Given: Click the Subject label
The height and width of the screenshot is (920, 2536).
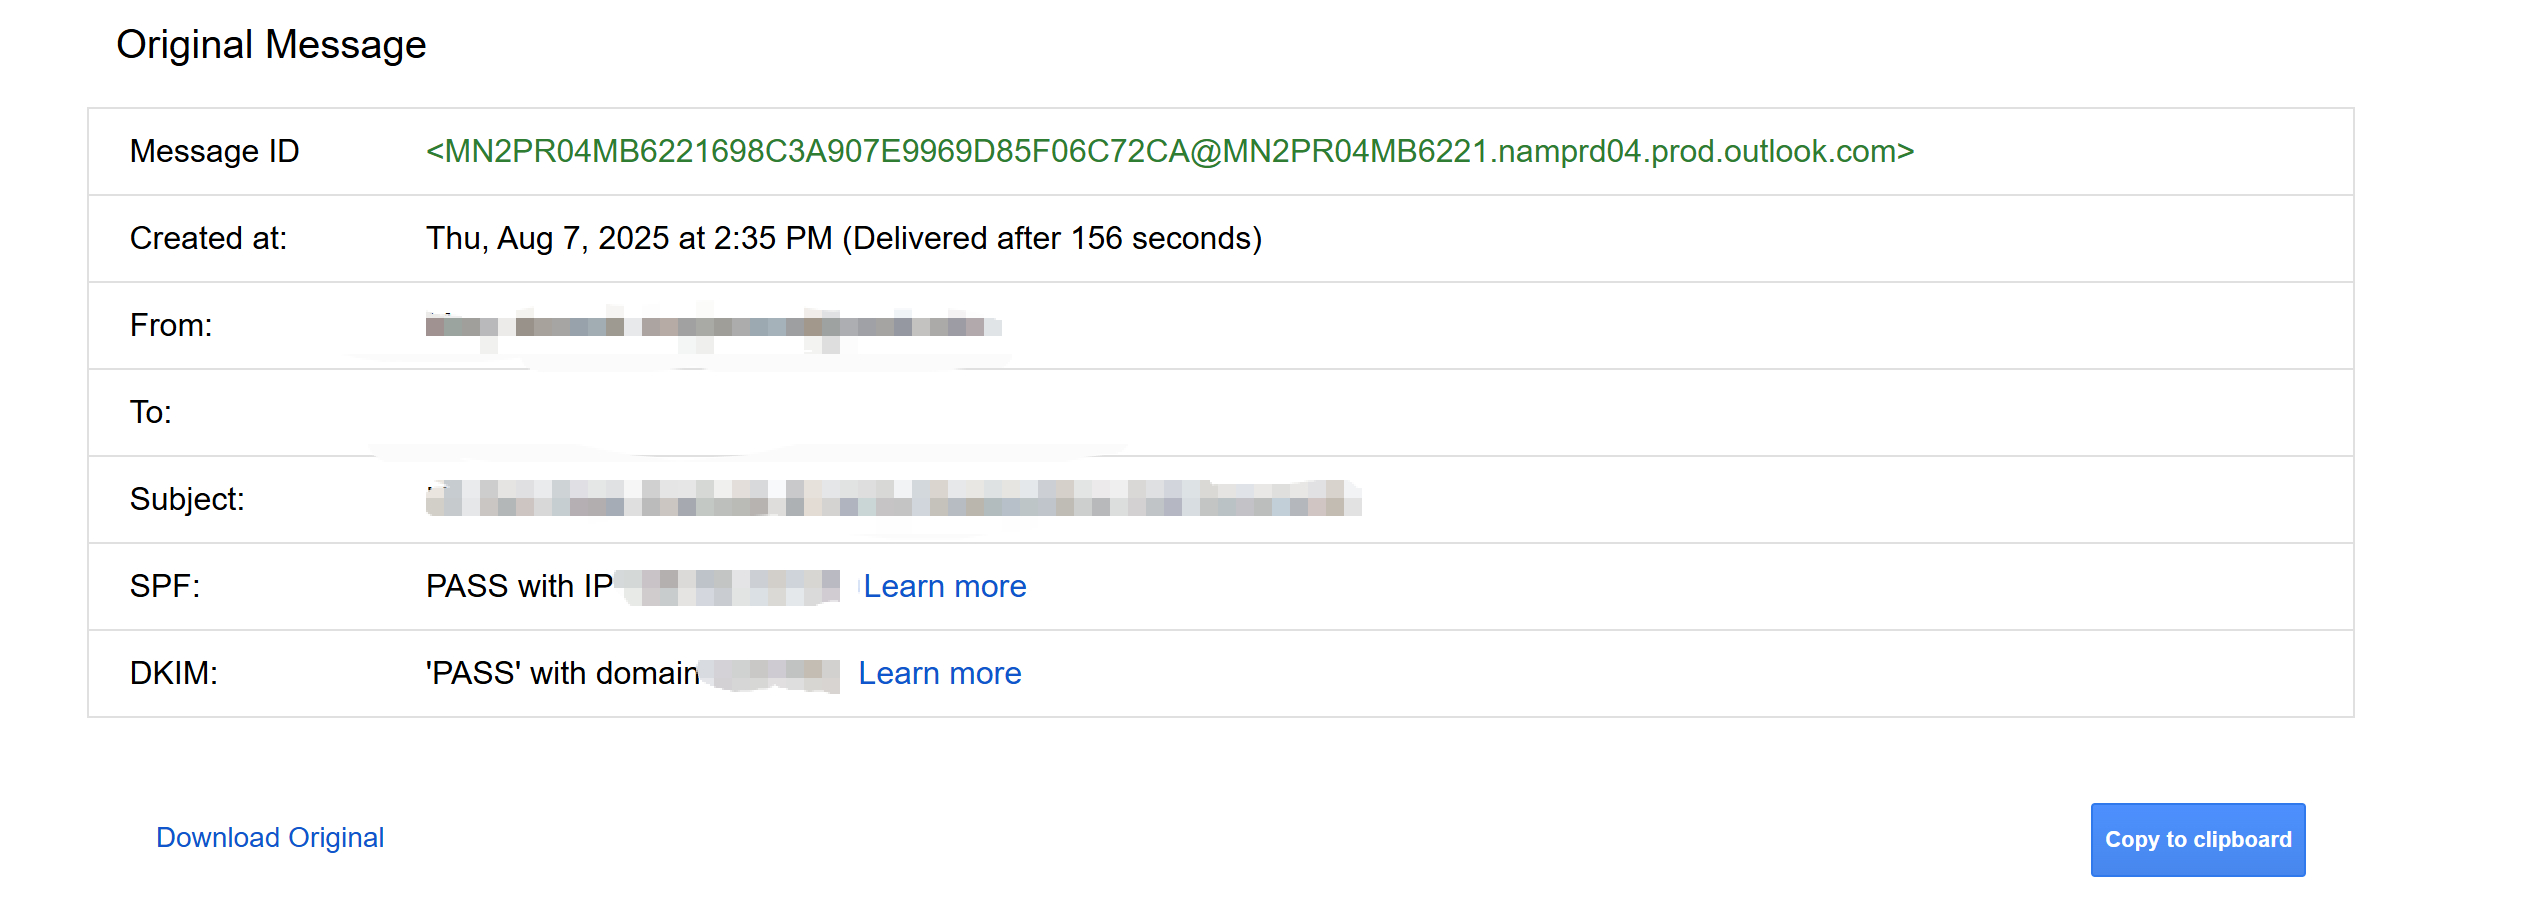Looking at the screenshot, I should point(187,499).
